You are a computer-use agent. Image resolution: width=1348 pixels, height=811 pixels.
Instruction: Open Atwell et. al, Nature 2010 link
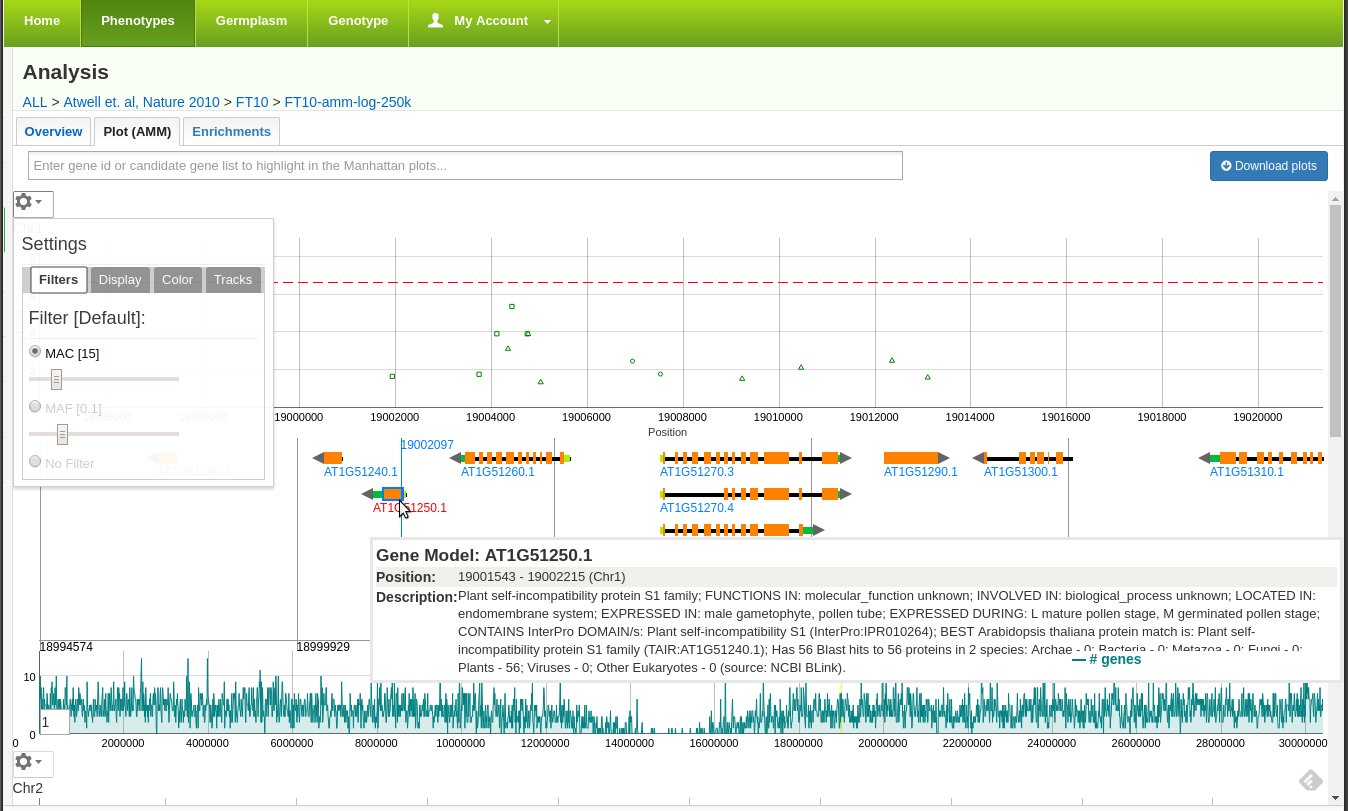pyautogui.click(x=141, y=102)
